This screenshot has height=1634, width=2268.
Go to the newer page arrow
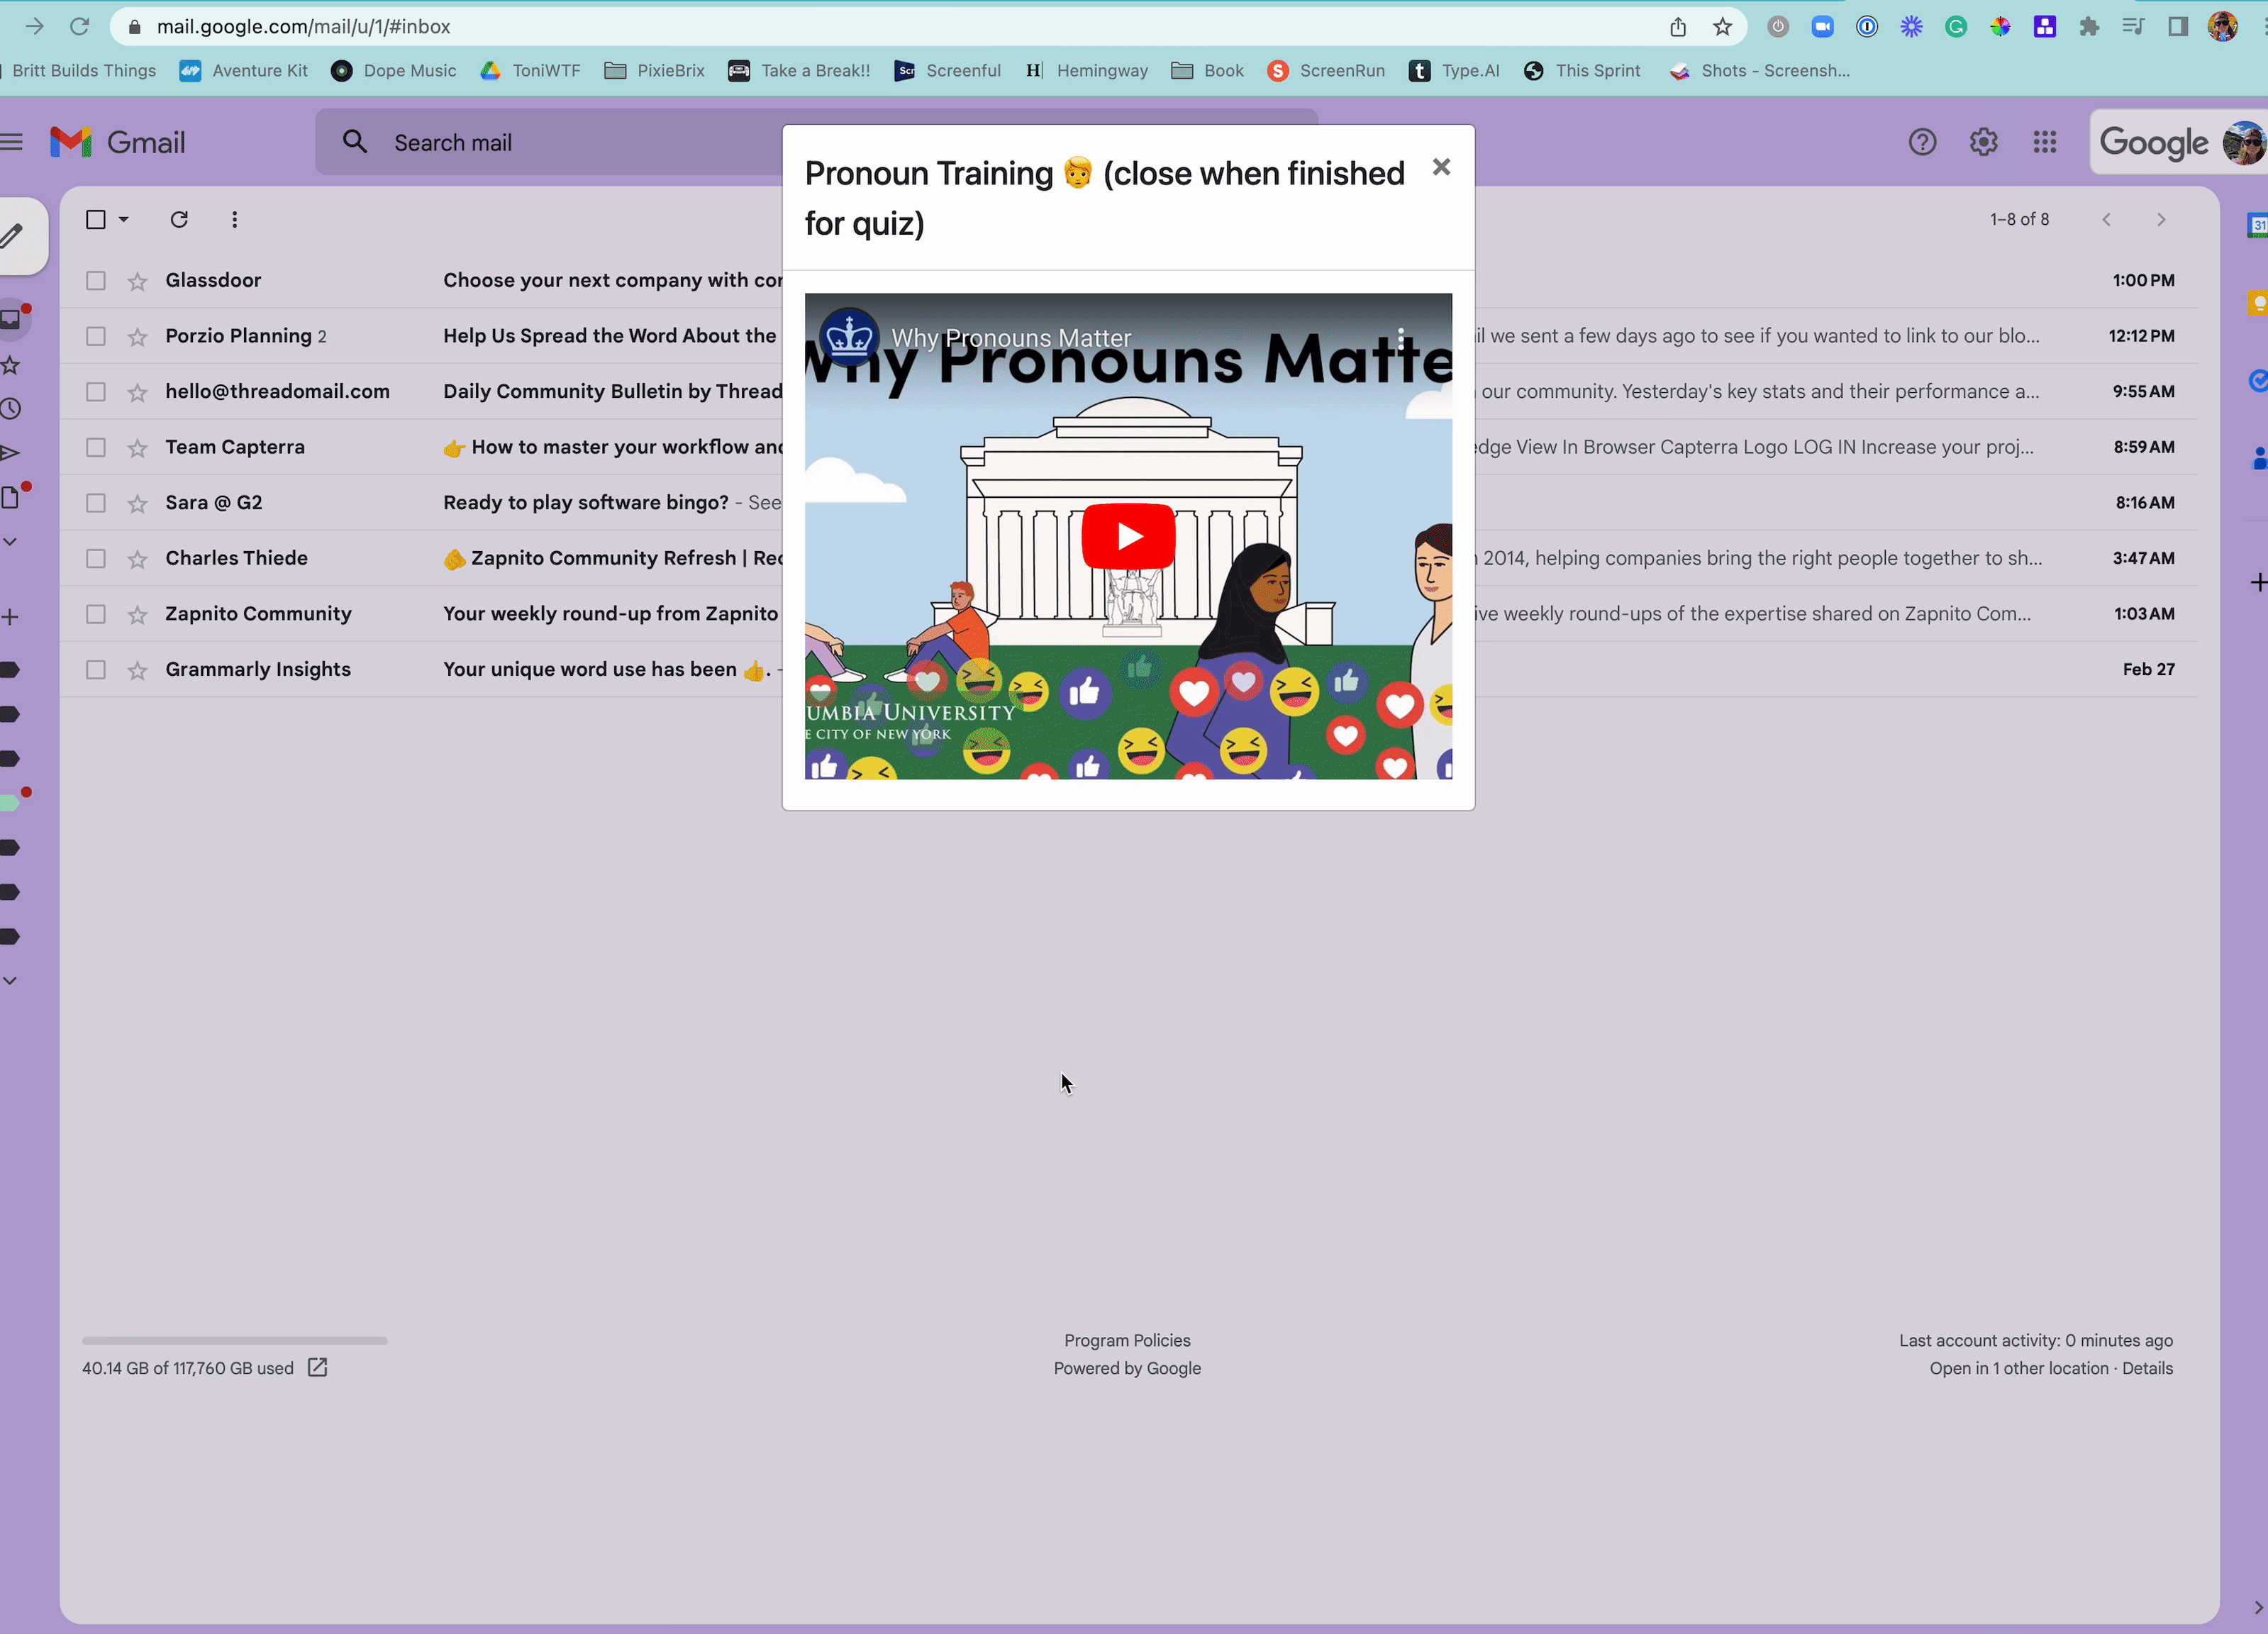click(x=2106, y=219)
